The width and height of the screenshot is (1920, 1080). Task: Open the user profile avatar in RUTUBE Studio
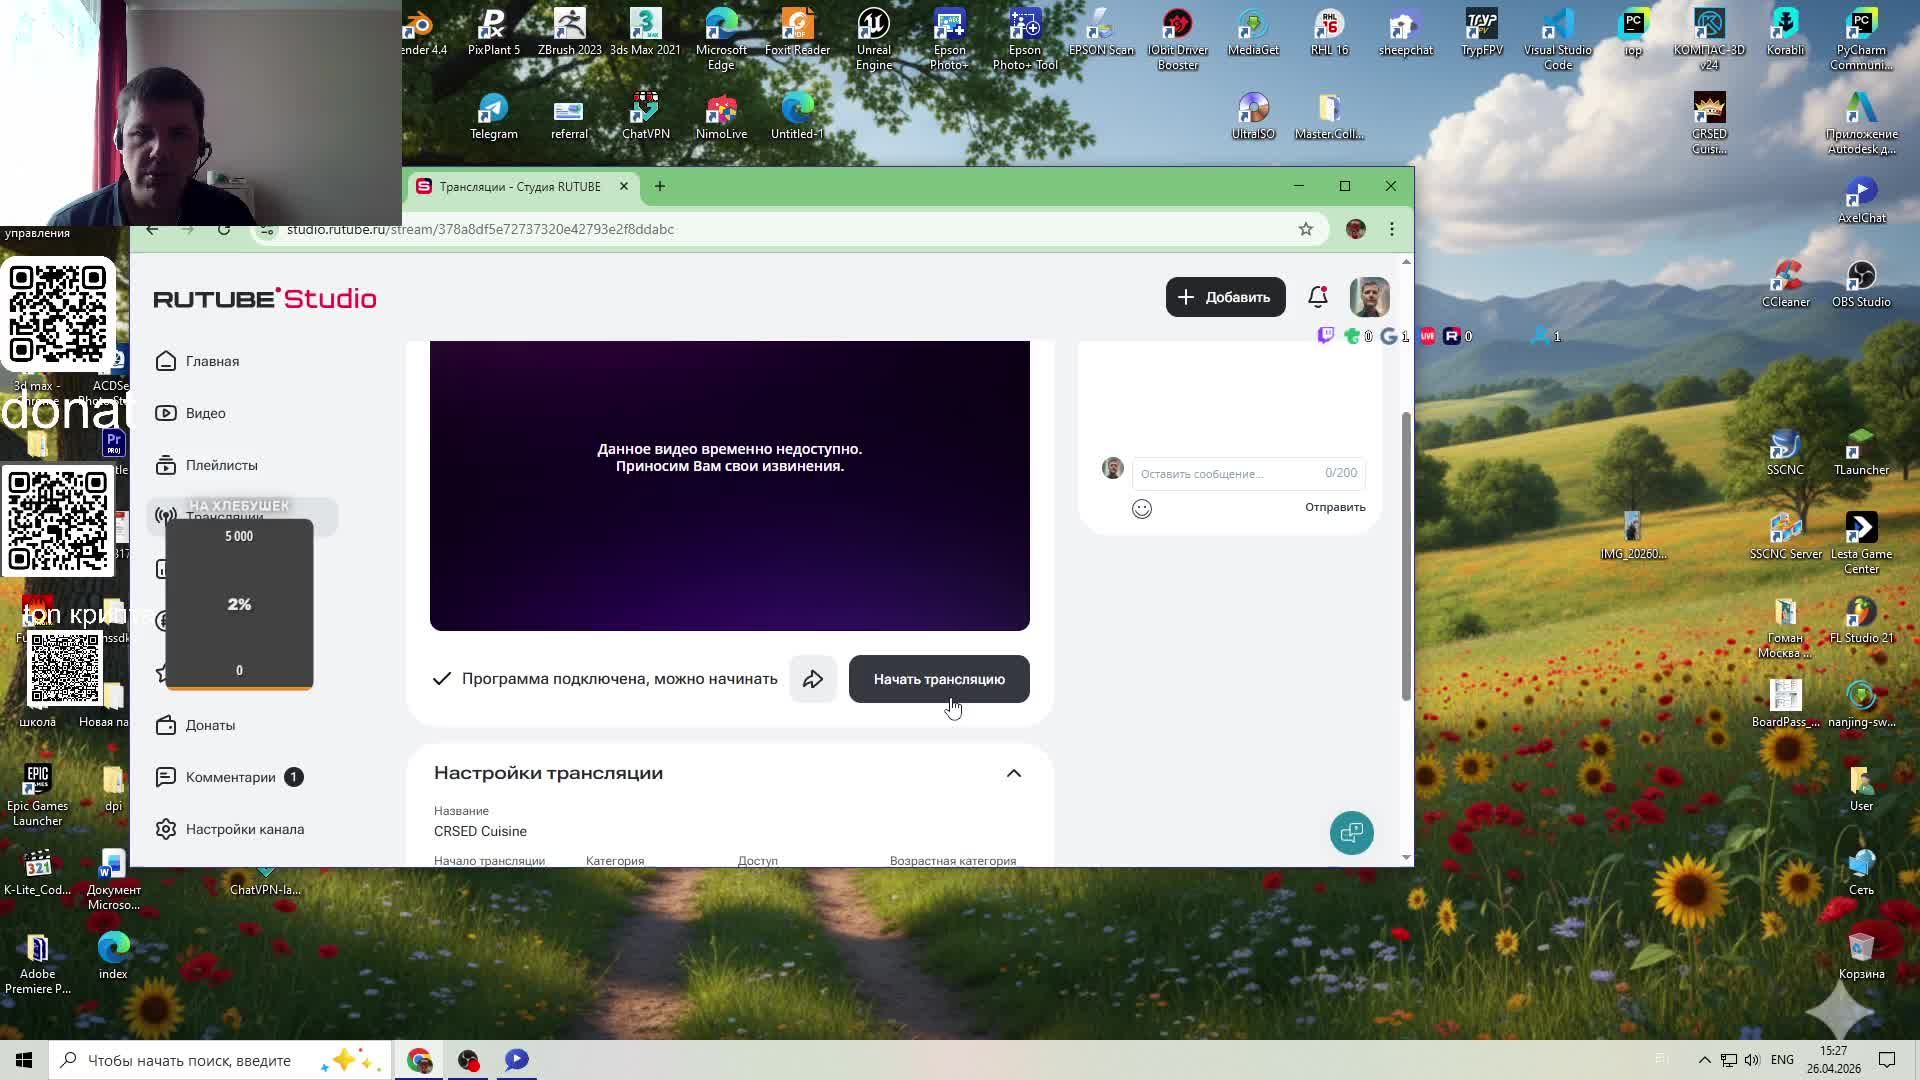(x=1369, y=297)
